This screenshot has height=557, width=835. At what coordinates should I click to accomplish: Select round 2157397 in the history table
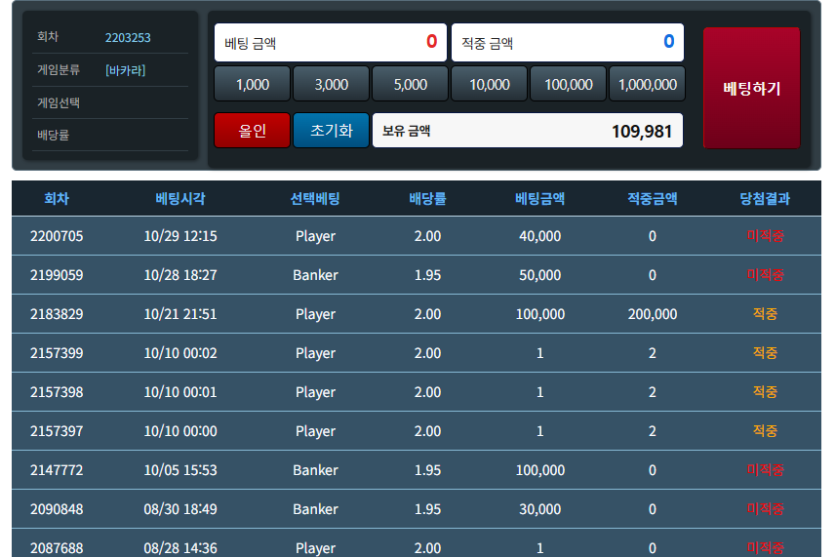56,431
